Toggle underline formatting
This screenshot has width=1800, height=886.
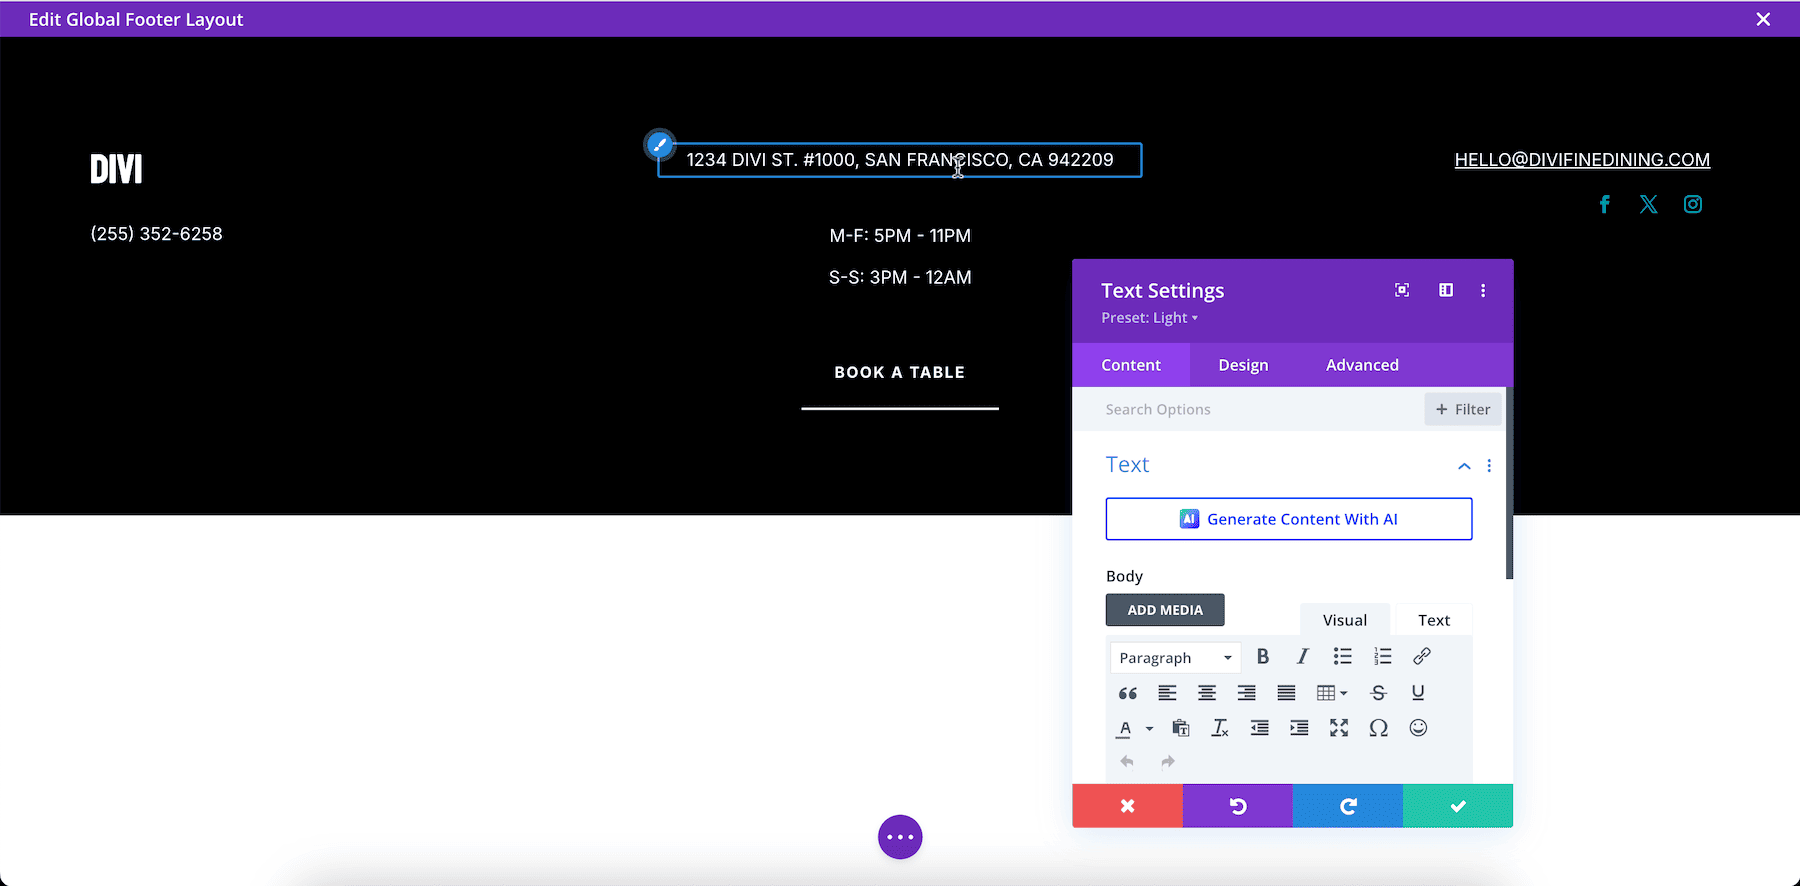click(x=1418, y=693)
